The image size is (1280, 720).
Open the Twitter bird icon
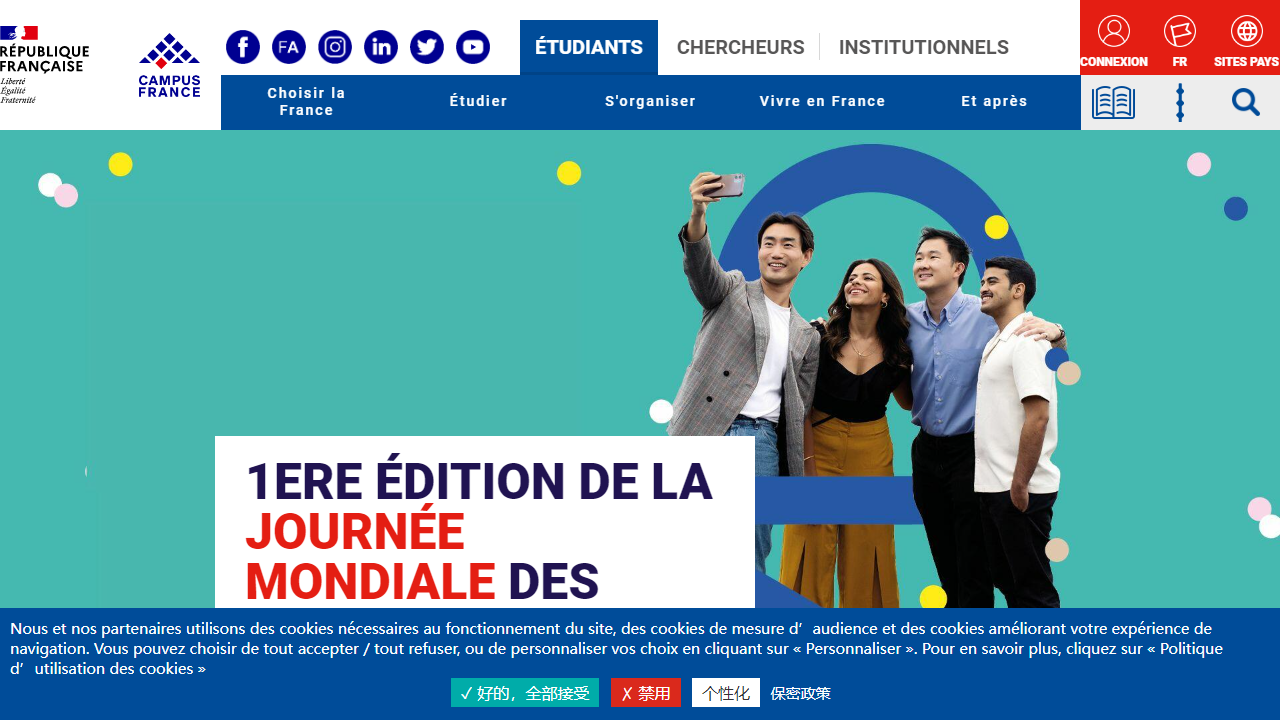[427, 47]
